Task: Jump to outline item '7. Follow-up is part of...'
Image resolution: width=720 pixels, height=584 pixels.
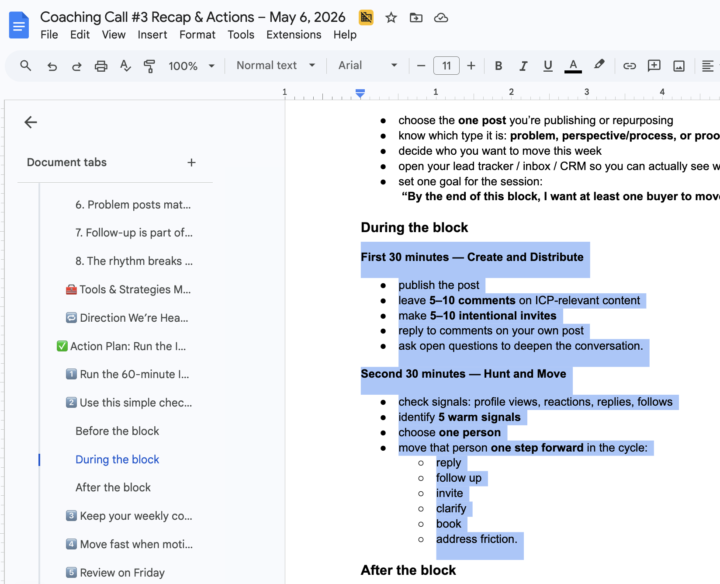Action: (x=134, y=233)
